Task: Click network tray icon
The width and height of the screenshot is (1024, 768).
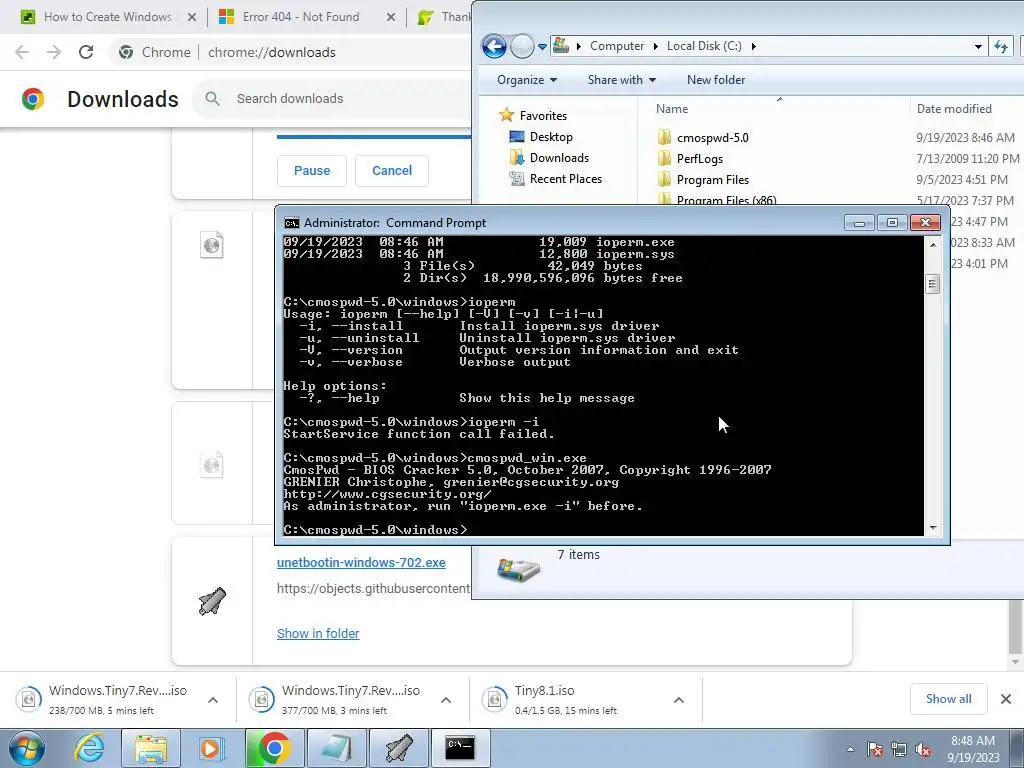Action: pos(899,750)
